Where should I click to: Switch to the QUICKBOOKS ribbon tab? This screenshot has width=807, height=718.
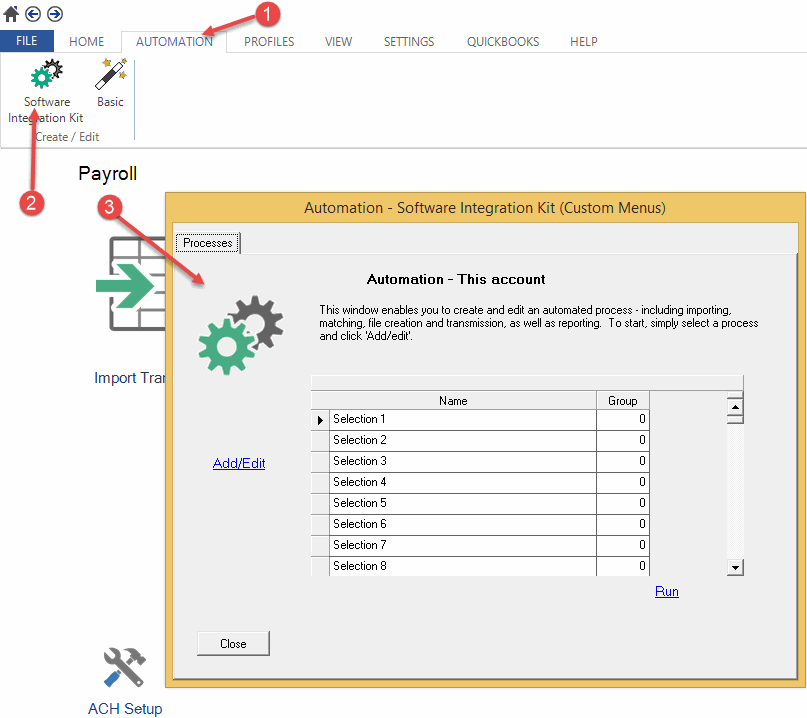coord(503,42)
